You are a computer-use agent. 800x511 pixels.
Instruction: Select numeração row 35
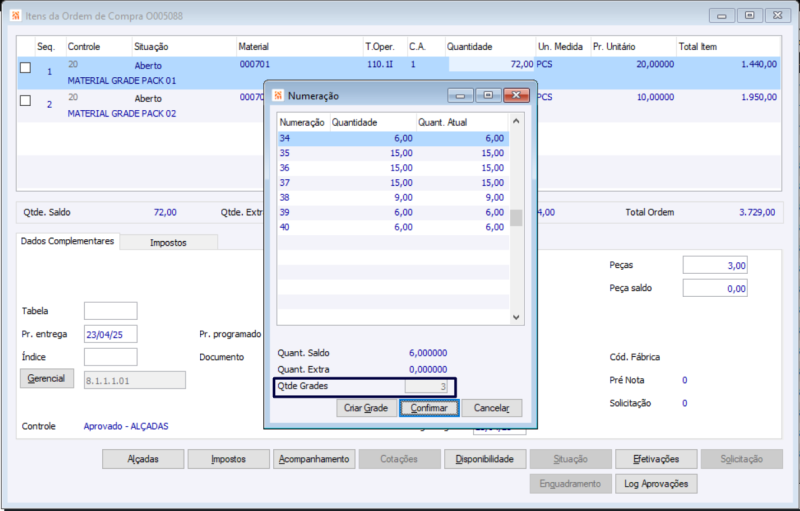click(393, 153)
